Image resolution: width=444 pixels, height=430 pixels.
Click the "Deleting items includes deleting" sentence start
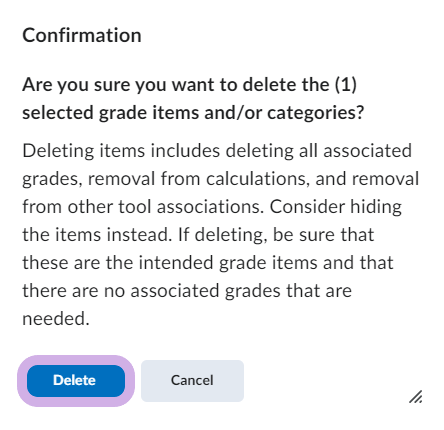(x=158, y=150)
